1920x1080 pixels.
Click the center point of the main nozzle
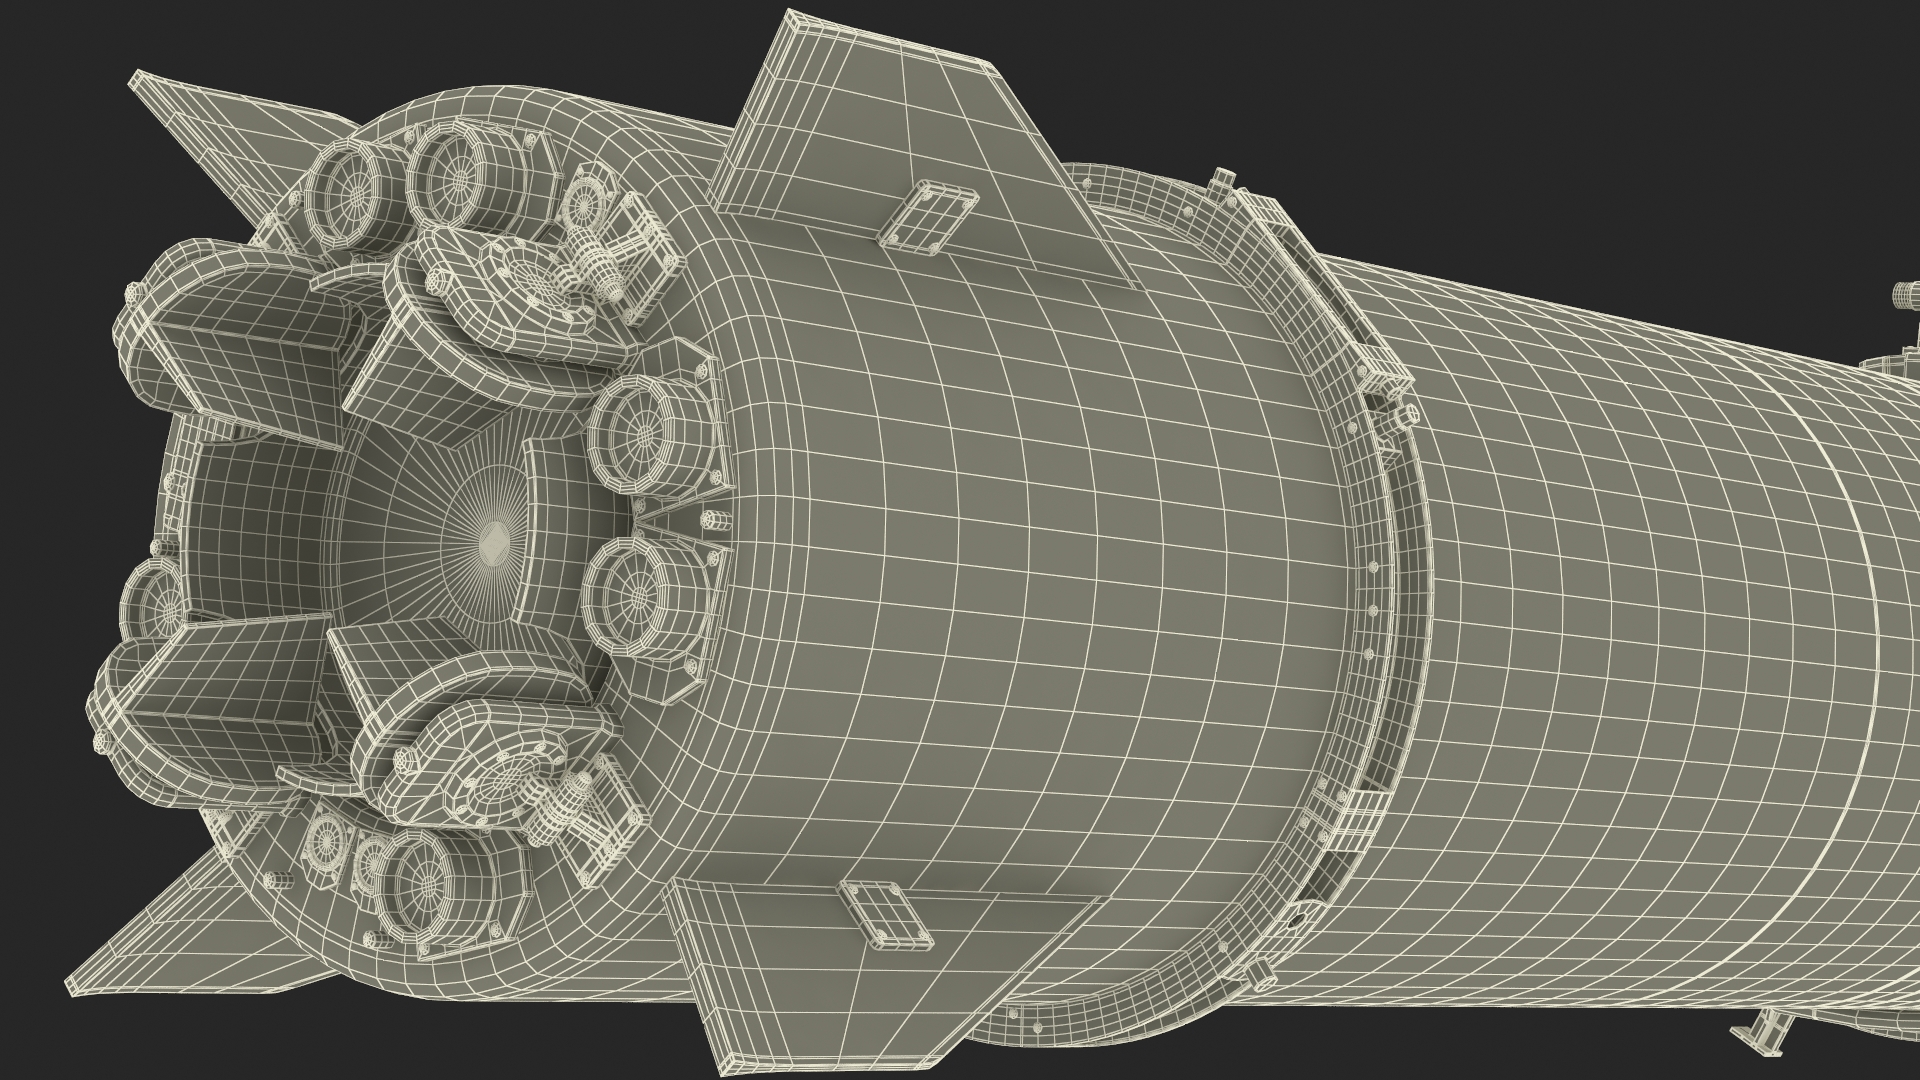click(492, 545)
